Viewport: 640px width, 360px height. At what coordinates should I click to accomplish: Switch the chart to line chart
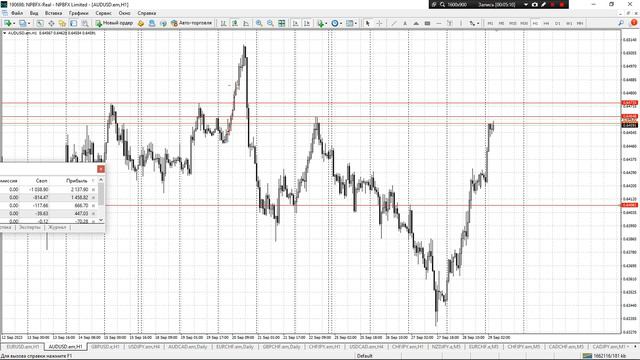coord(246,23)
